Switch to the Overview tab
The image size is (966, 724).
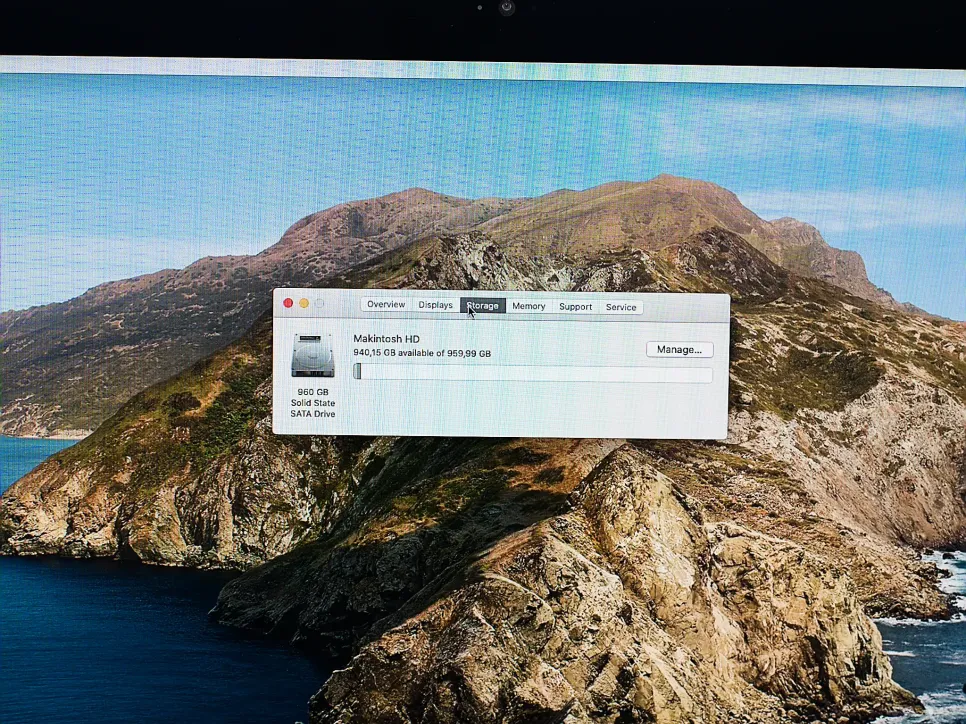pos(386,304)
